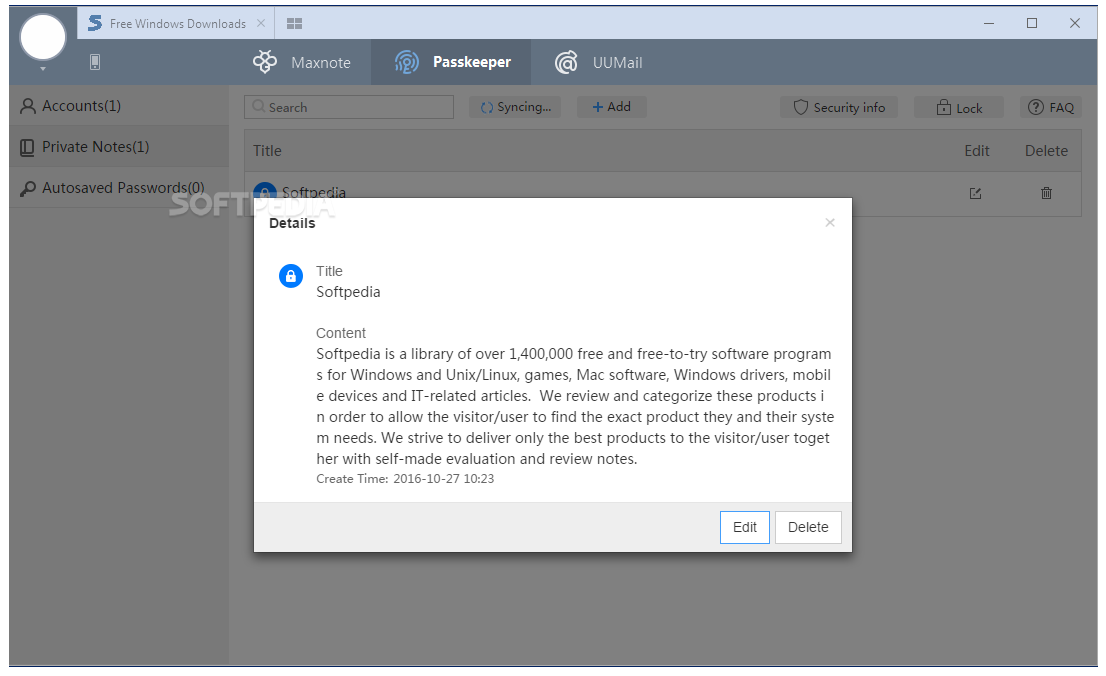Maximize the browser window

click(1032, 23)
